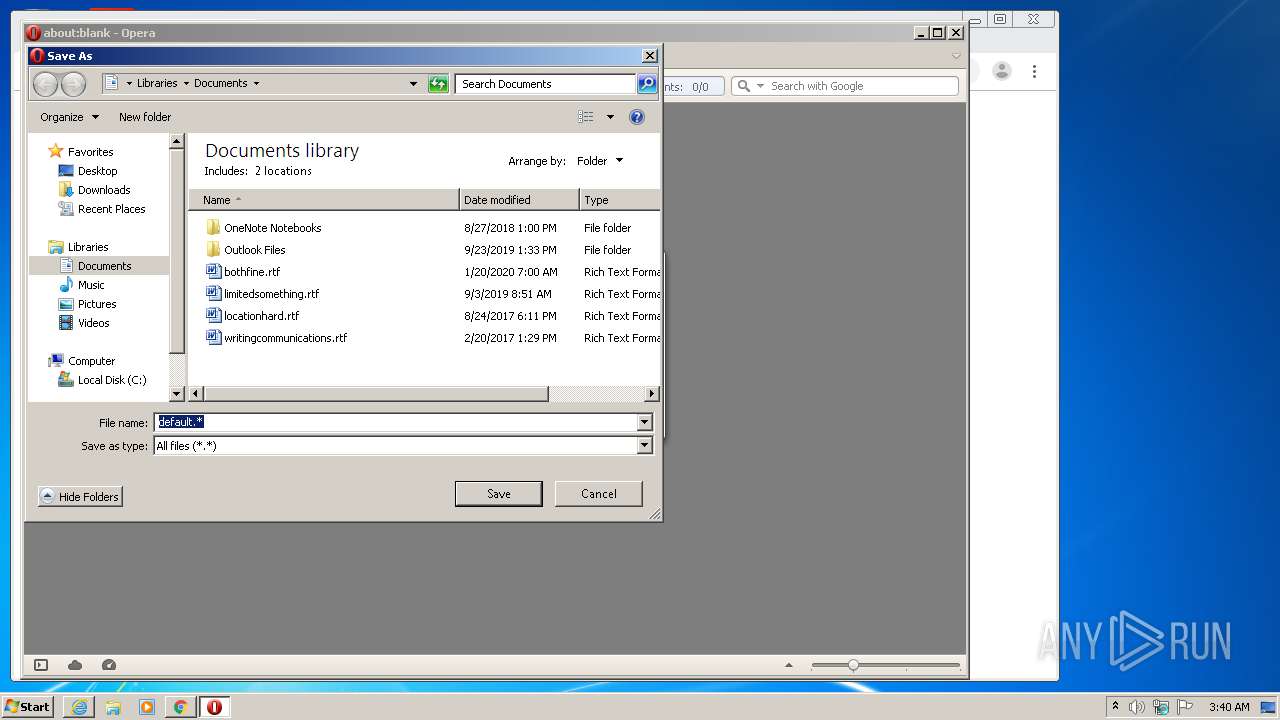This screenshot has width=1280, height=720.
Task: Click the Action Center flag icon in tray
Action: pyautogui.click(x=1185, y=707)
